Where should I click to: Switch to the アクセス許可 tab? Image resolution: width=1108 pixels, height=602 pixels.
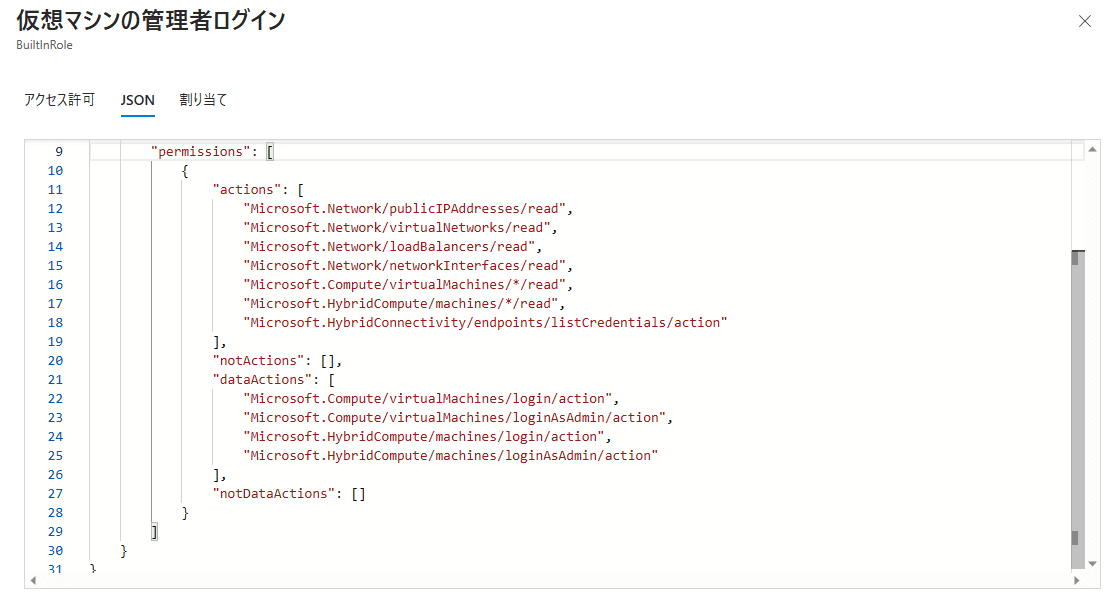[59, 100]
